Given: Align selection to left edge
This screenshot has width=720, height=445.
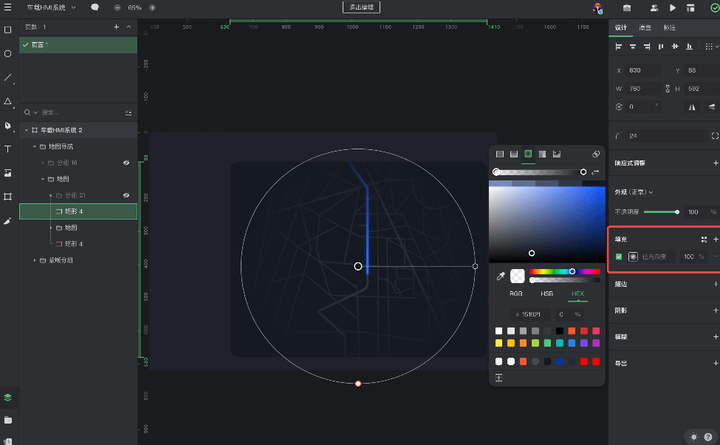Looking at the screenshot, I should click(619, 46).
